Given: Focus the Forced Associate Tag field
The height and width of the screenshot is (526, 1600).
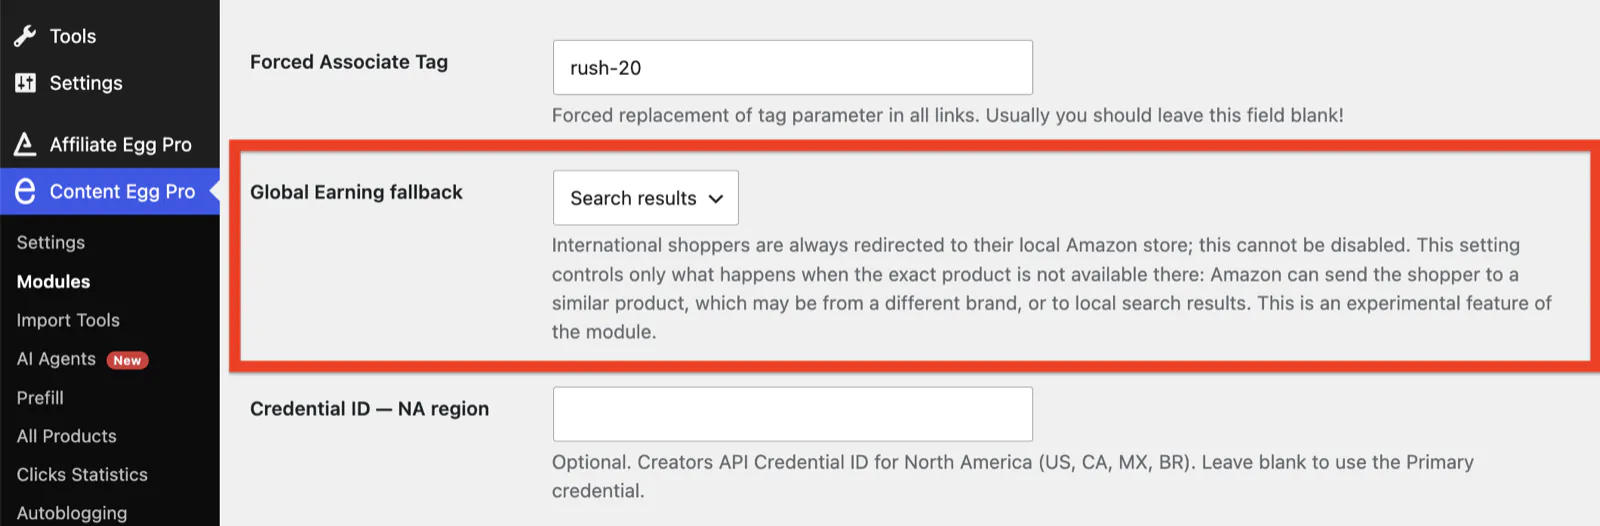Looking at the screenshot, I should tap(792, 68).
